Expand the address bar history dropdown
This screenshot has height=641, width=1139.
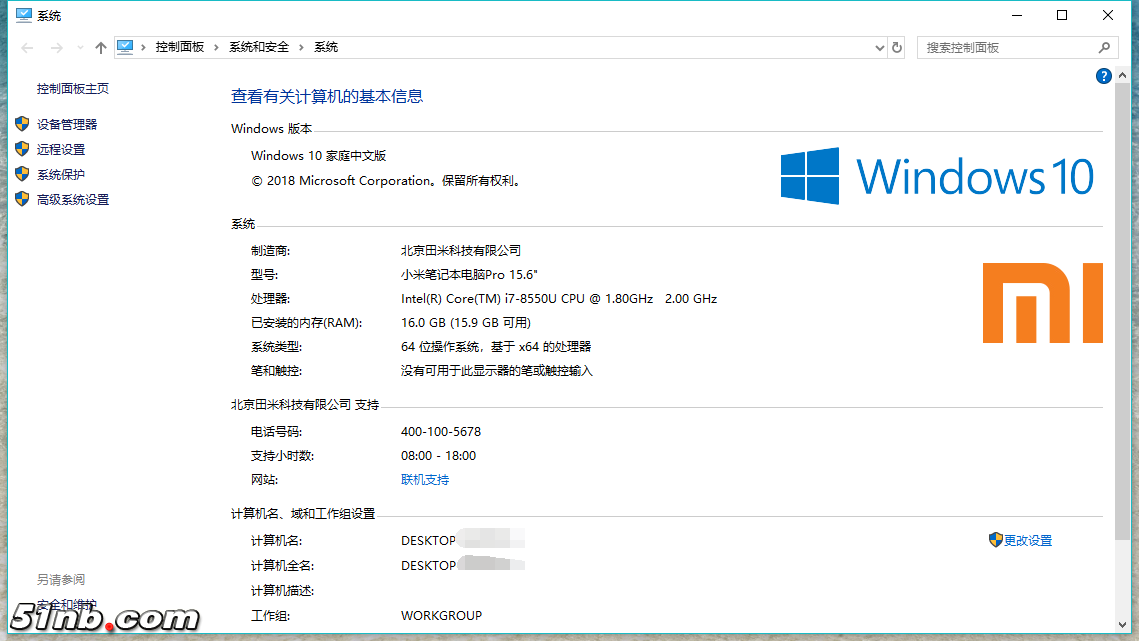pyautogui.click(x=879, y=47)
